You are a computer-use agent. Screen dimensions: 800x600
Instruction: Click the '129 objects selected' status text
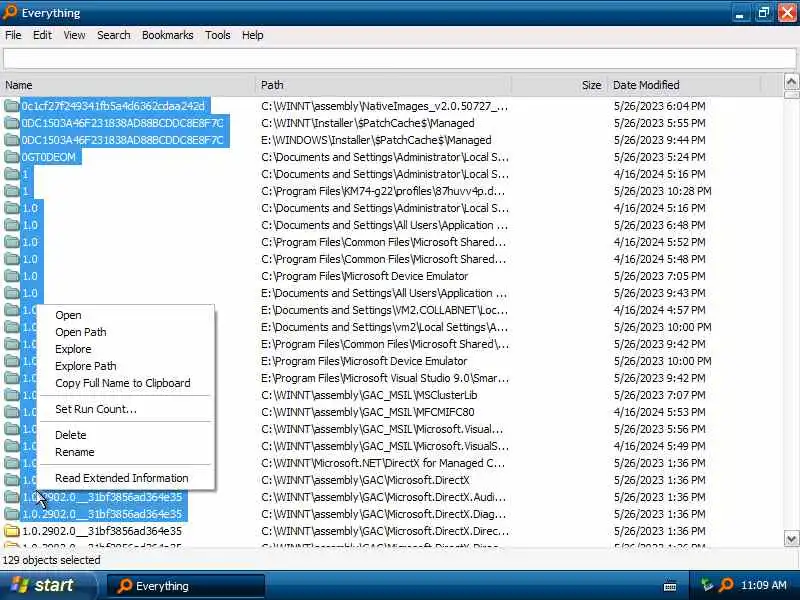[52, 560]
